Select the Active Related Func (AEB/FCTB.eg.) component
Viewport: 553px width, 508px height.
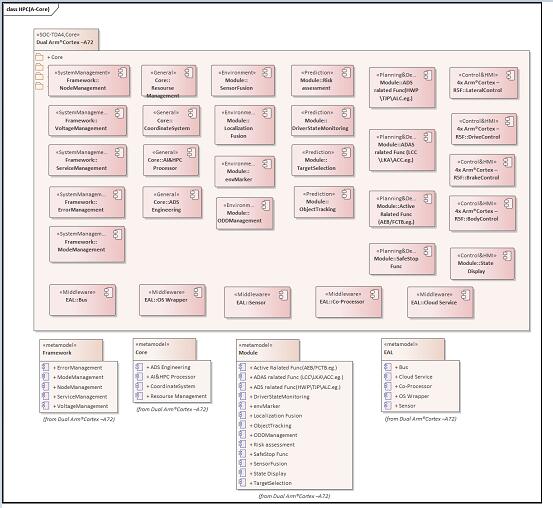[402, 209]
